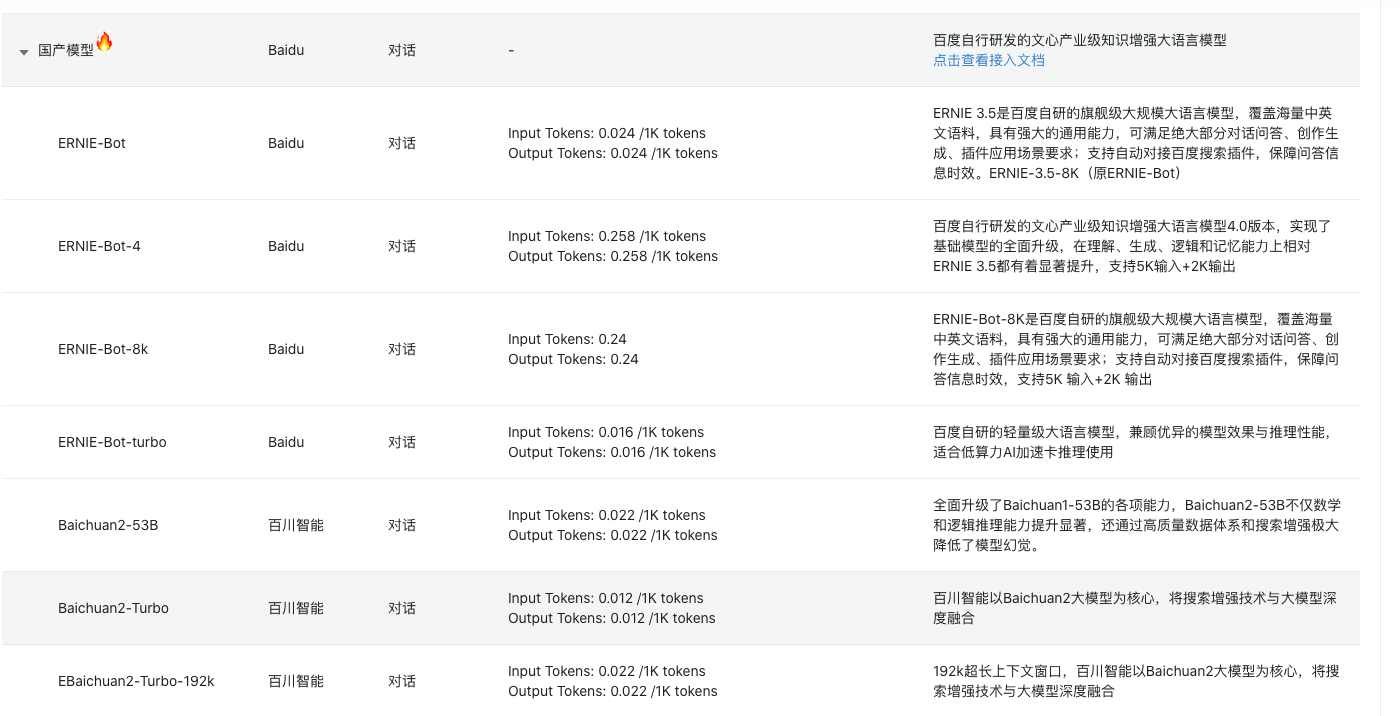Choose the Baichuan2-Turbo model name
The width and height of the screenshot is (1400, 716).
[x=113, y=608]
